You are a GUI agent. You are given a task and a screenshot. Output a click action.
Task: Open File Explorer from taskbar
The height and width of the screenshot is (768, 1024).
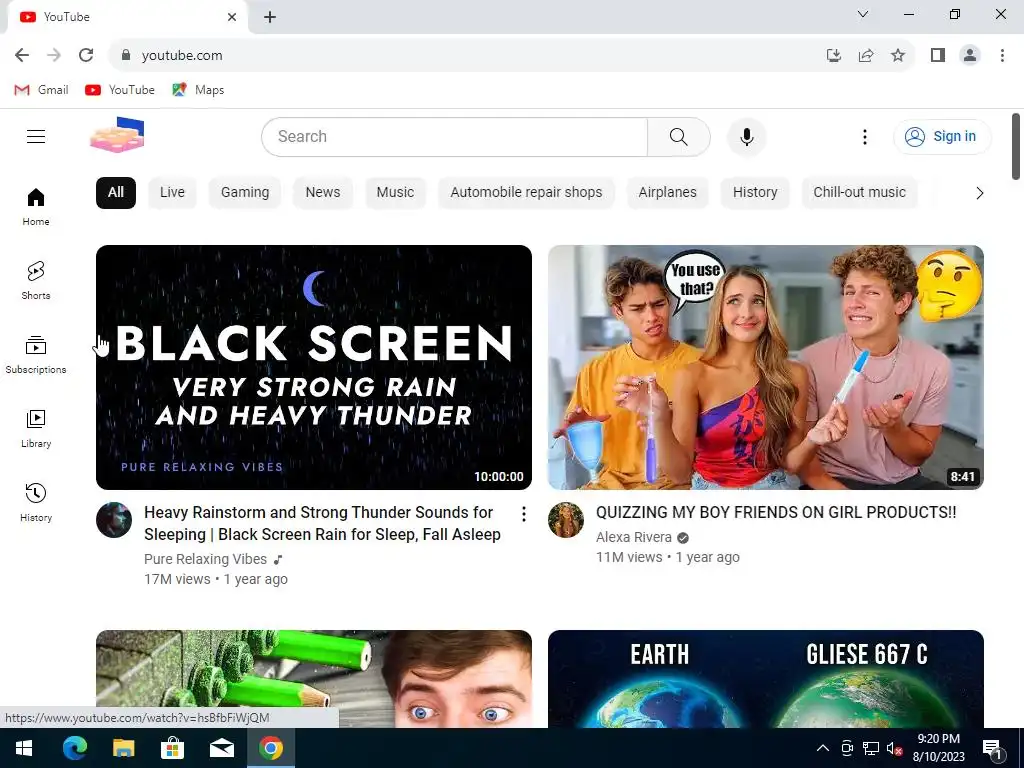123,748
